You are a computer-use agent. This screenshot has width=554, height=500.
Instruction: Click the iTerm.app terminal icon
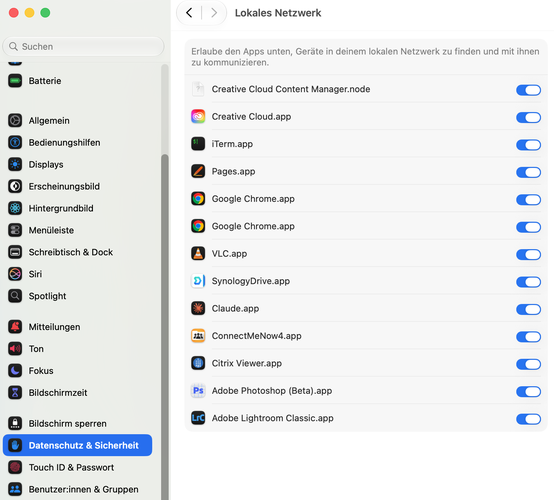pyautogui.click(x=198, y=144)
